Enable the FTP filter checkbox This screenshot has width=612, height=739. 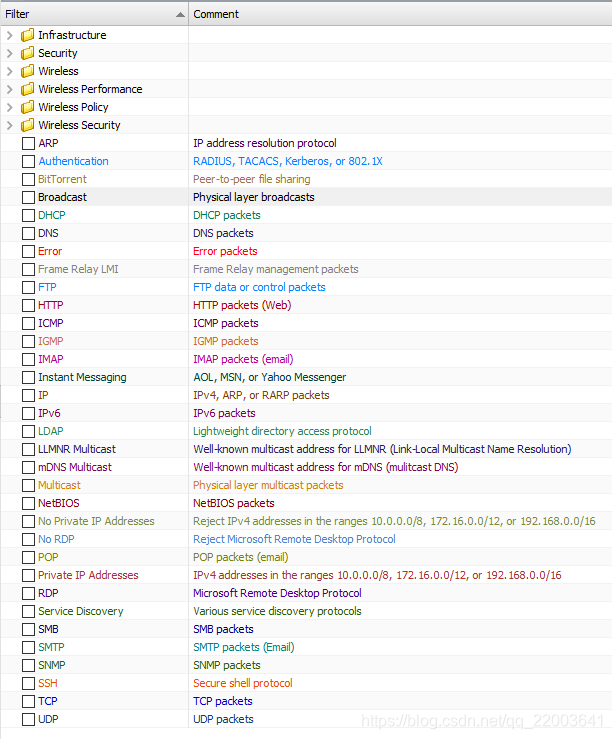click(28, 287)
